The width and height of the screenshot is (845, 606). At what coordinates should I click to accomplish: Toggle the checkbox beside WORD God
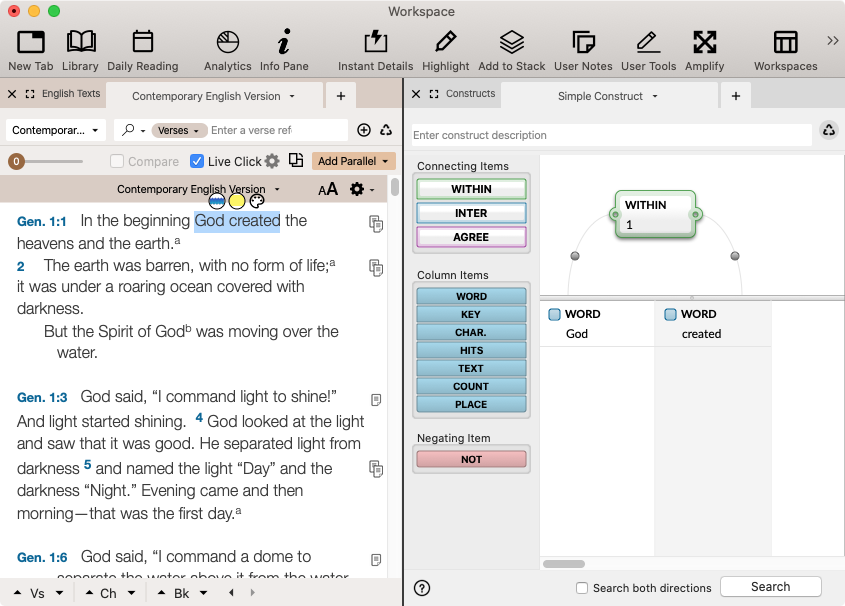click(x=554, y=314)
